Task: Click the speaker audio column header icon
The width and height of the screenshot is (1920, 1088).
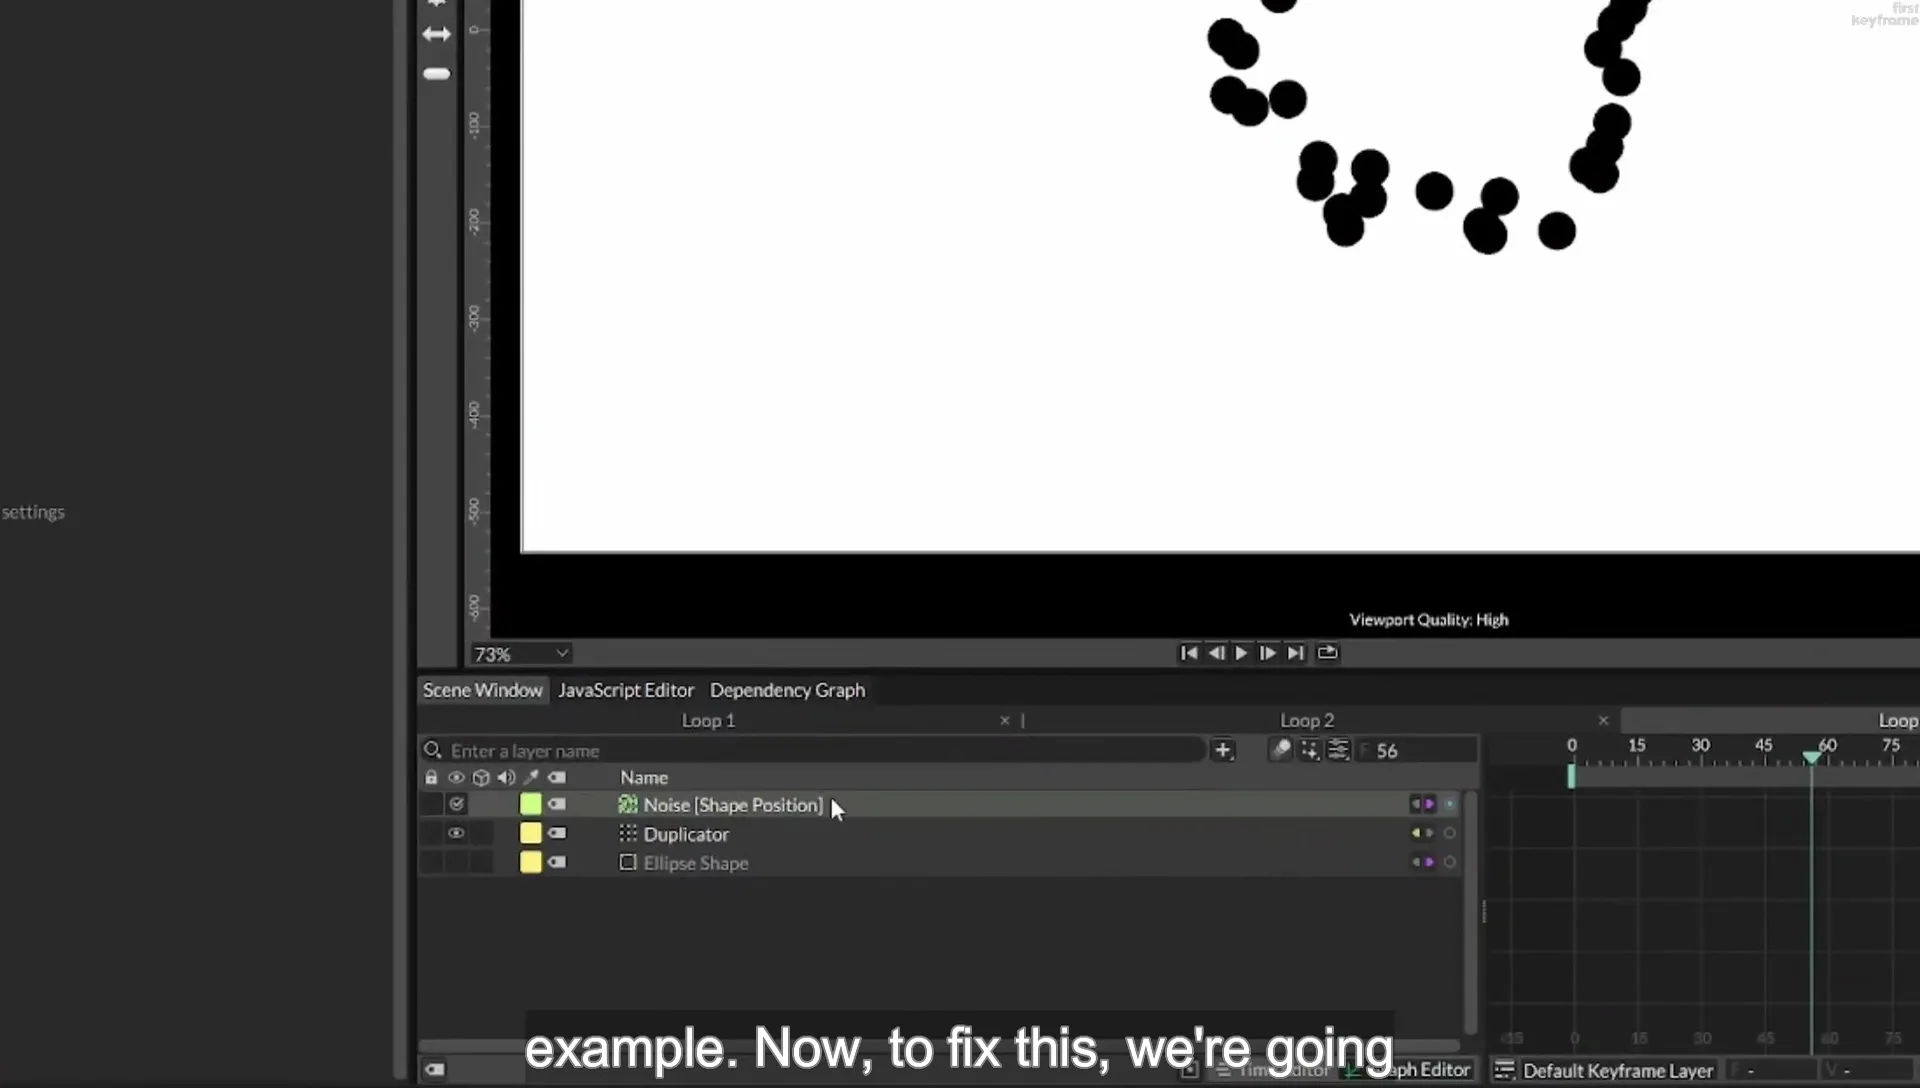Action: [x=507, y=777]
